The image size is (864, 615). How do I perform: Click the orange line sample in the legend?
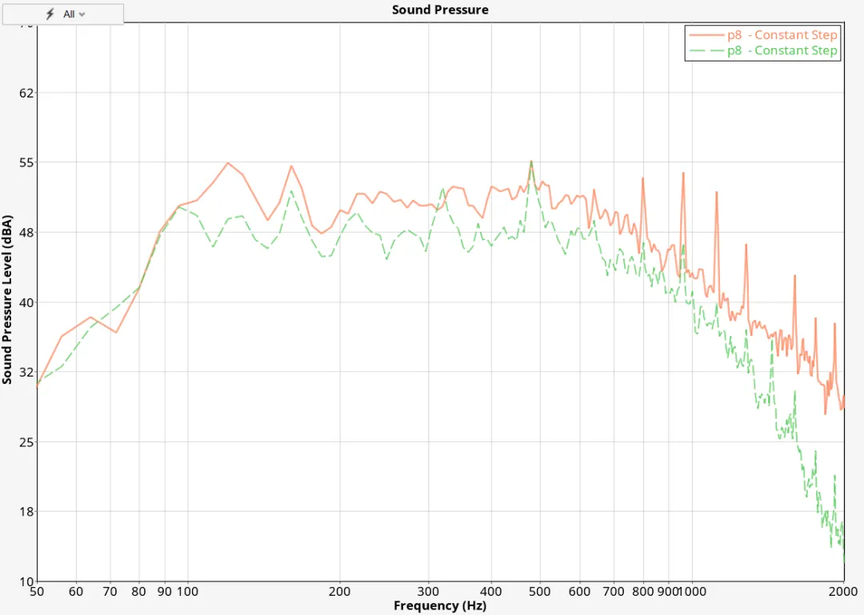tap(706, 35)
